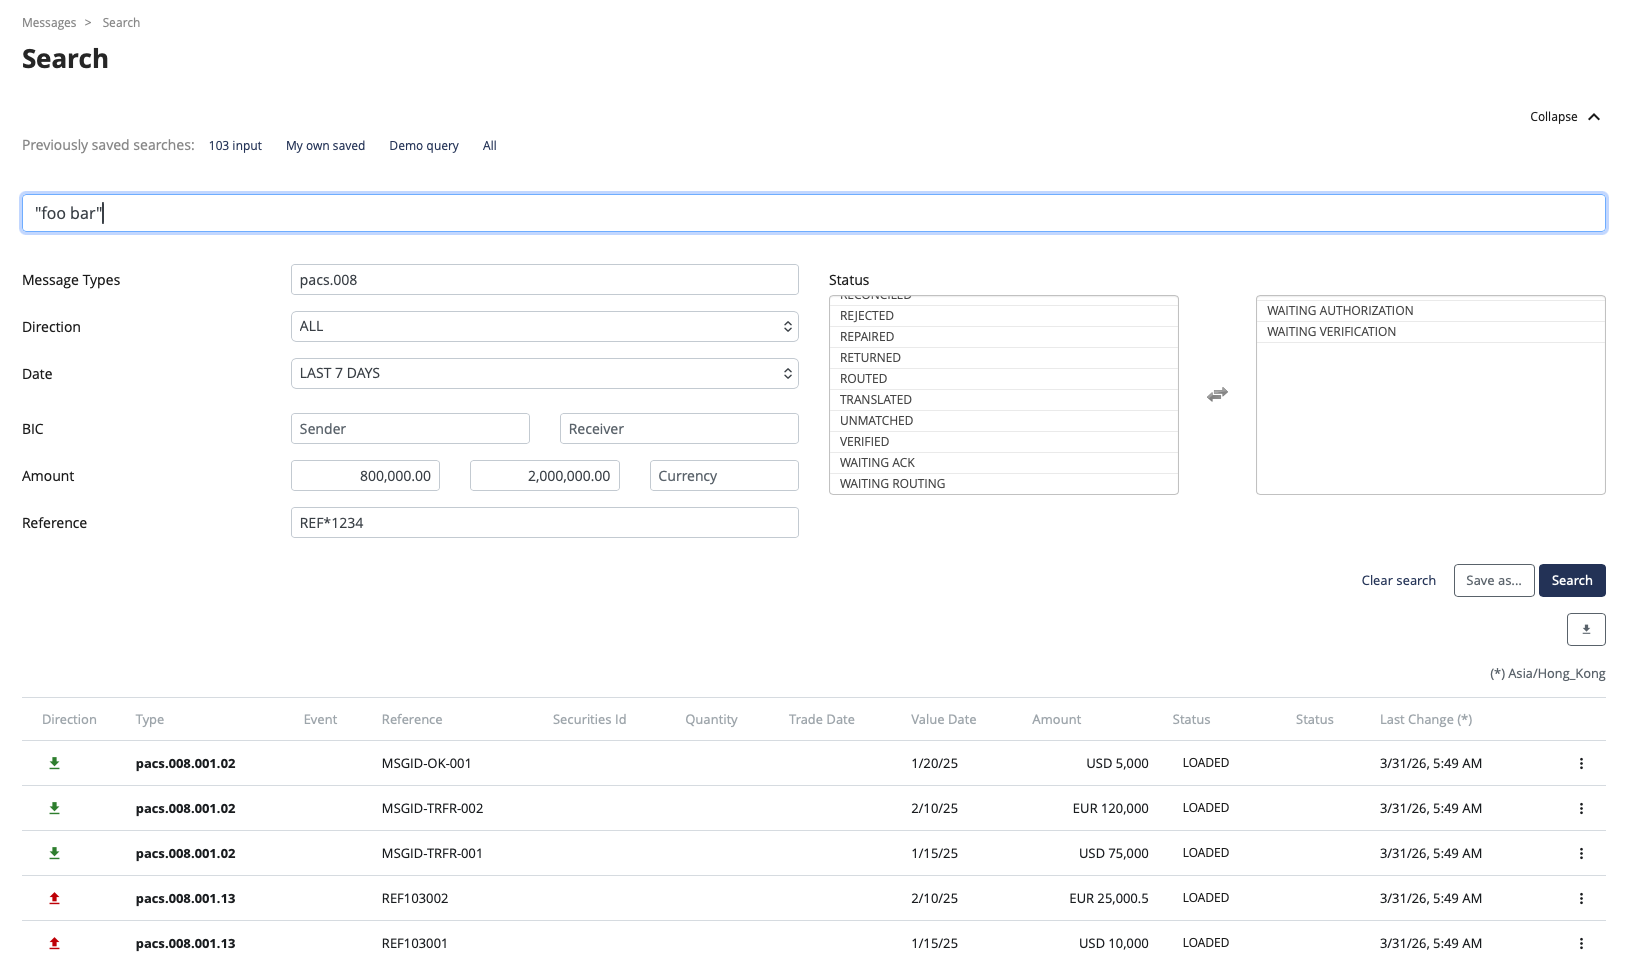Open the Direction dropdown set to ALL
Screen dimensions: 1633x976
(545, 326)
